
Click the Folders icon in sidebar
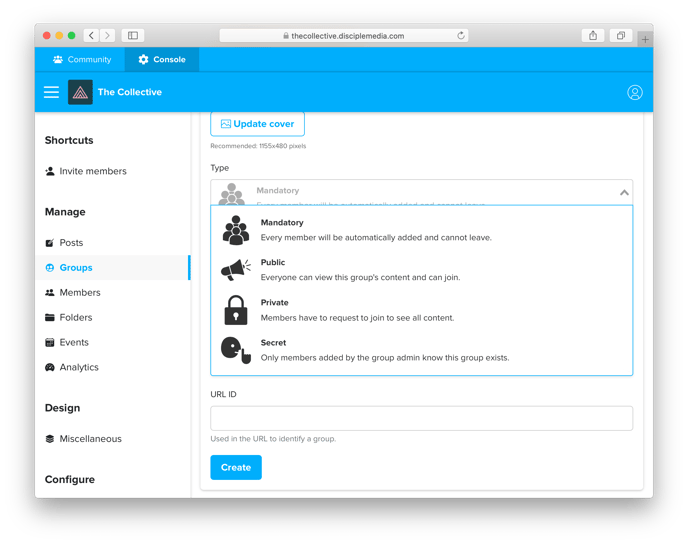(x=50, y=318)
